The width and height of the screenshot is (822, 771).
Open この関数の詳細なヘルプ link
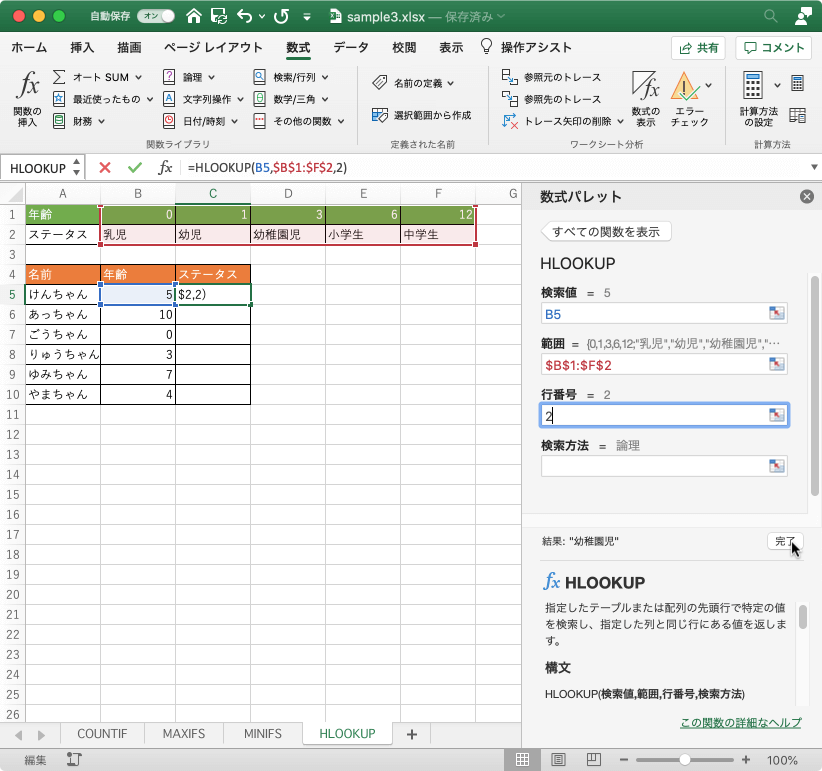point(741,722)
